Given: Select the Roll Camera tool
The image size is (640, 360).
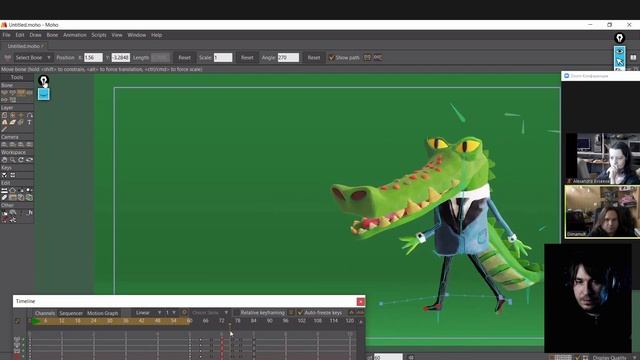Looking at the screenshot, I should point(21,144).
